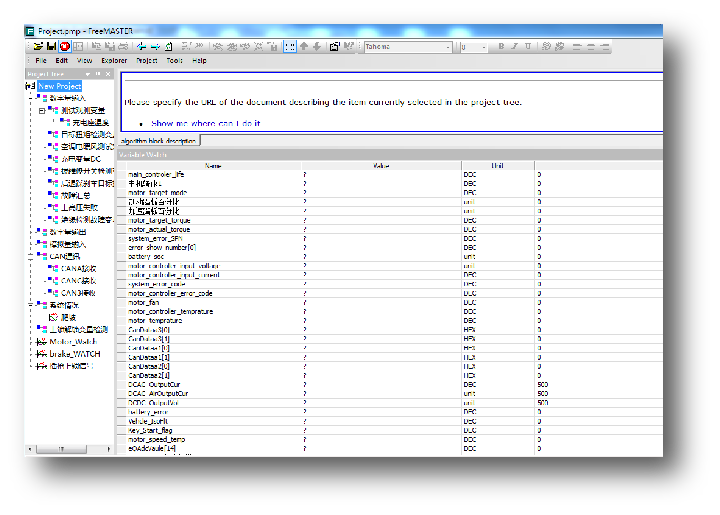The width and height of the screenshot is (720, 515).
Task: Click the align right toolbar icon
Action: coord(605,47)
